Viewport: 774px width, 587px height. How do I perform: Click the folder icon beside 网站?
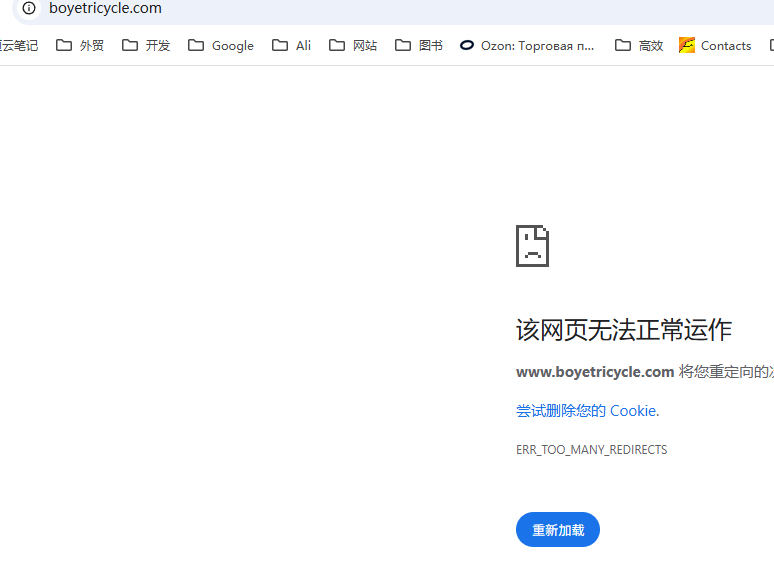337,45
